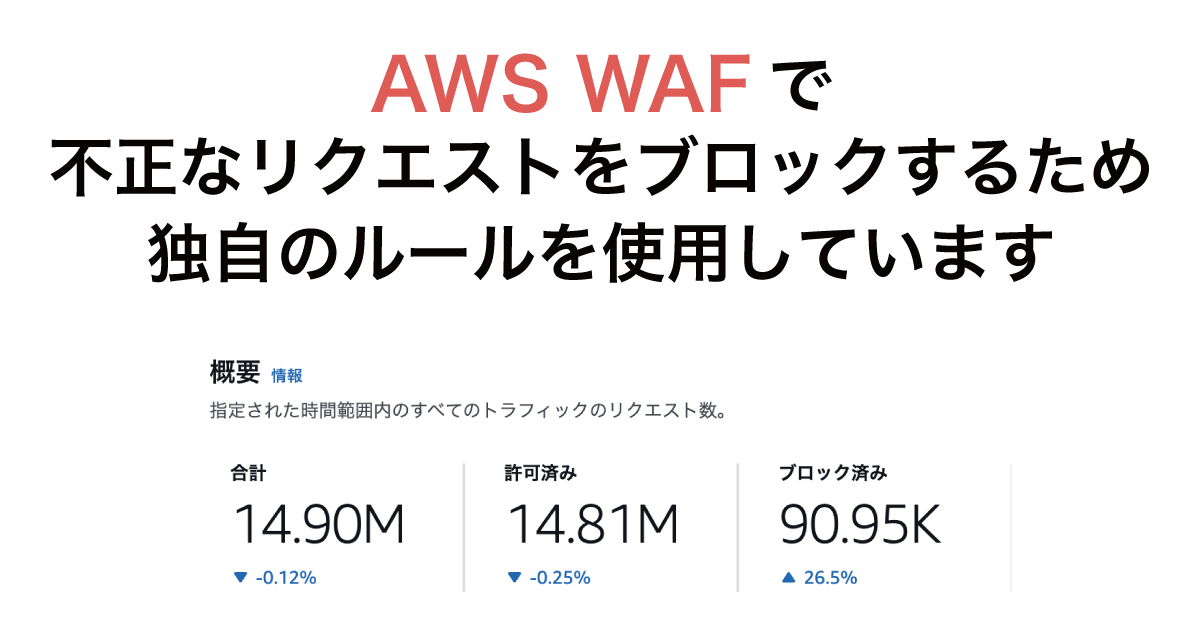Click the 90.95K blocked value
This screenshot has width=1200, height=630.
[x=861, y=526]
